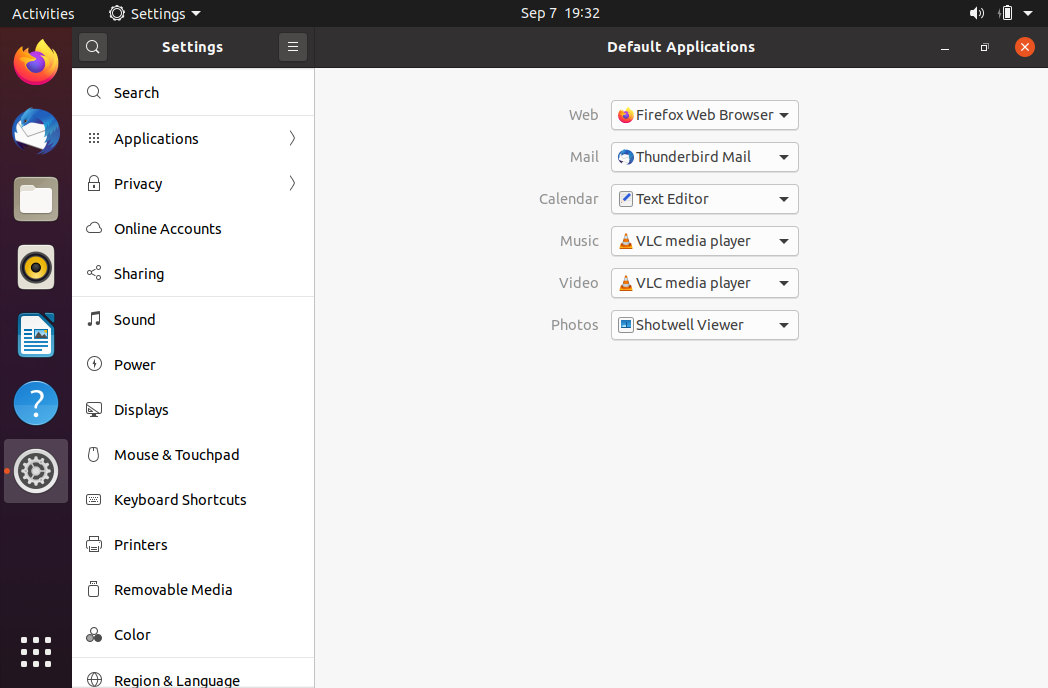Select Mouse & Touchpad settings
Viewport: 1048px width, 688px height.
pos(192,455)
